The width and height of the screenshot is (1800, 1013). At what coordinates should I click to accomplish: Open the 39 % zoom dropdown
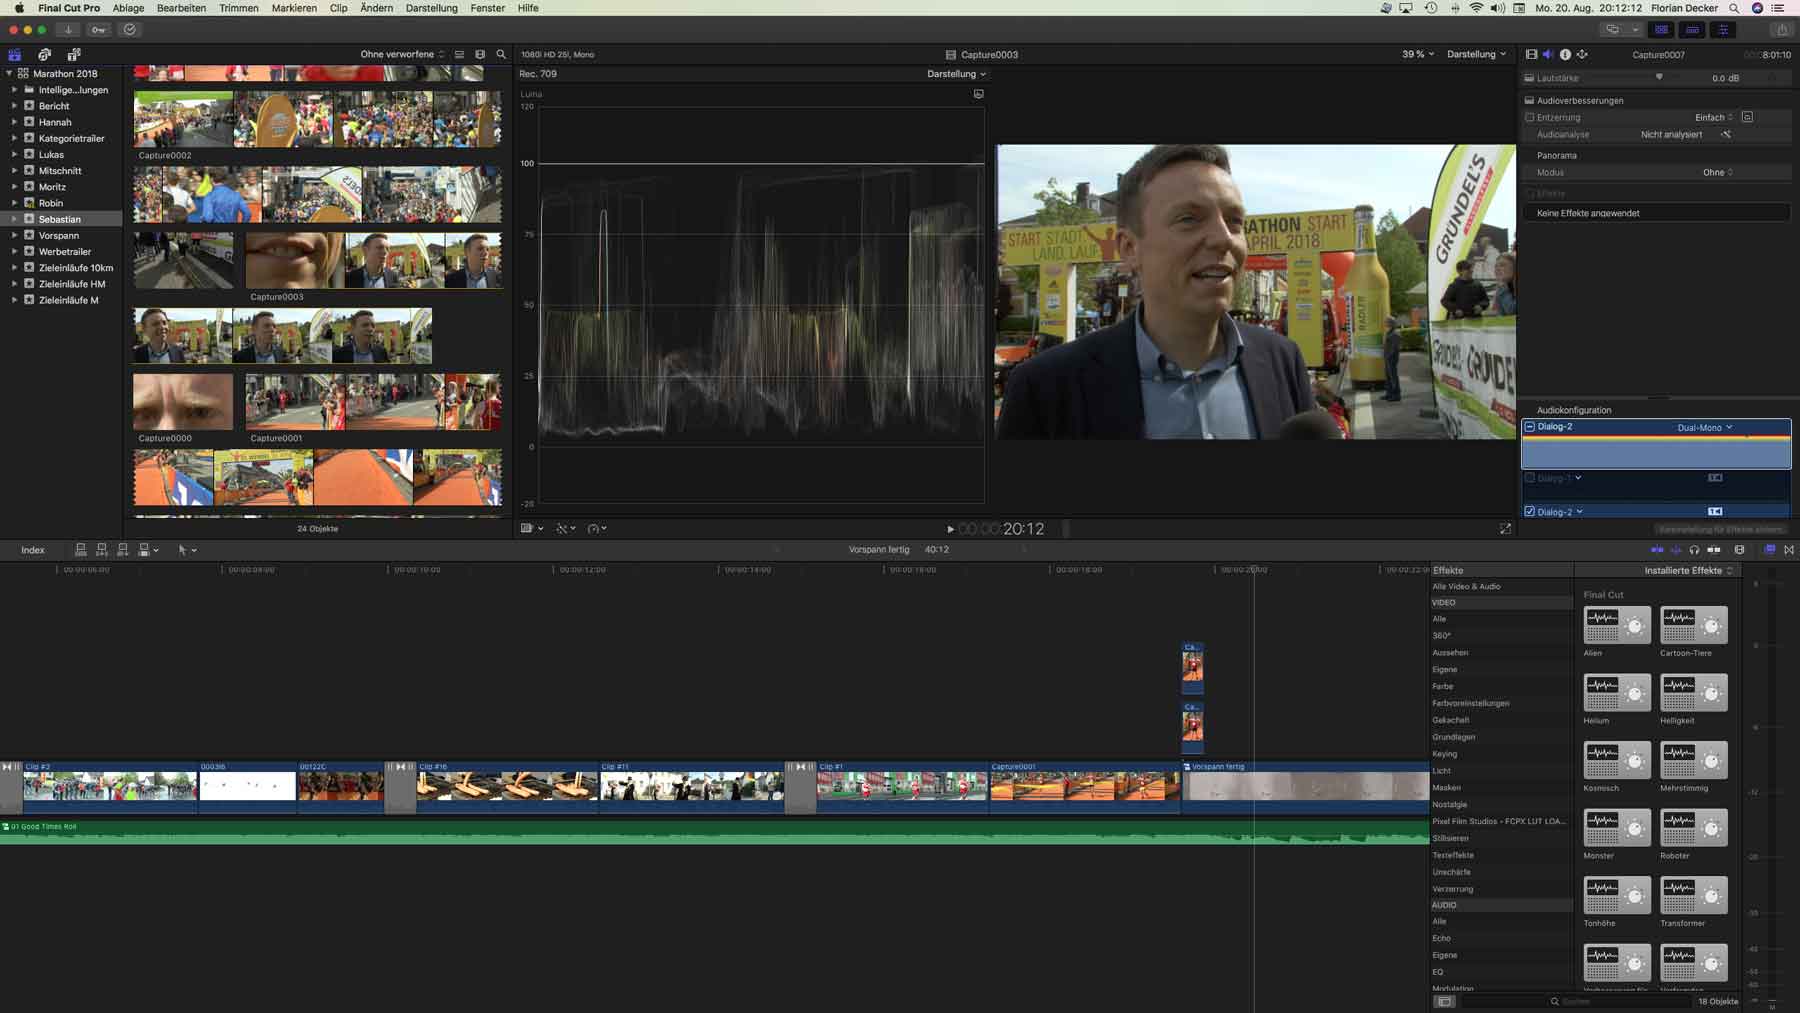tap(1417, 54)
